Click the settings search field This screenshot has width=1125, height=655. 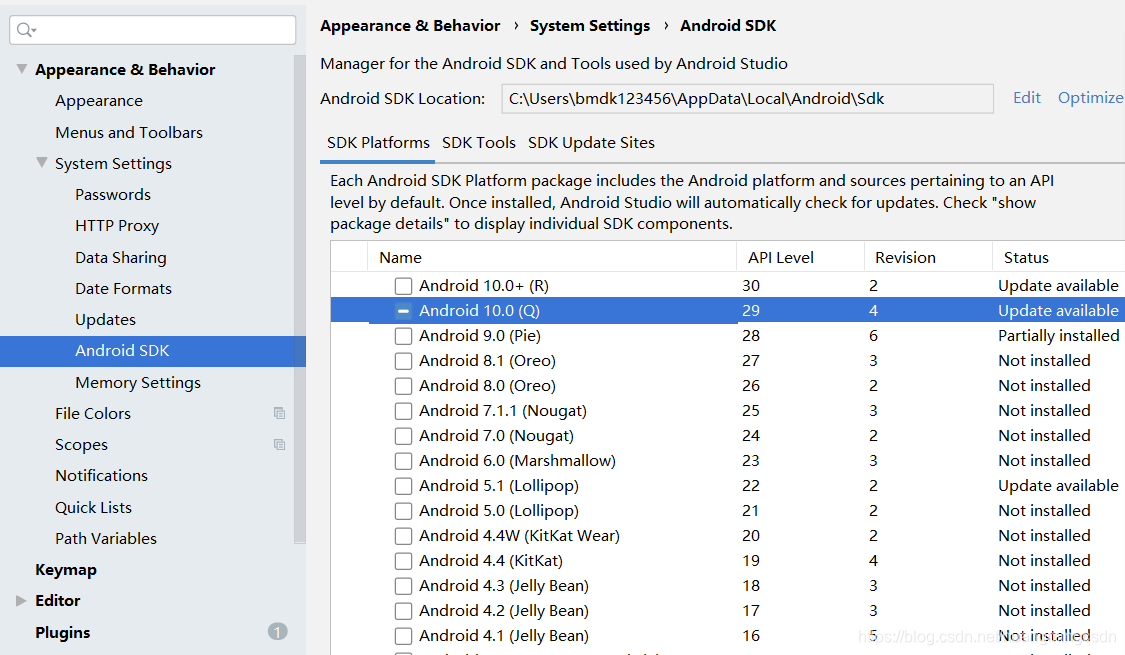pos(153,30)
